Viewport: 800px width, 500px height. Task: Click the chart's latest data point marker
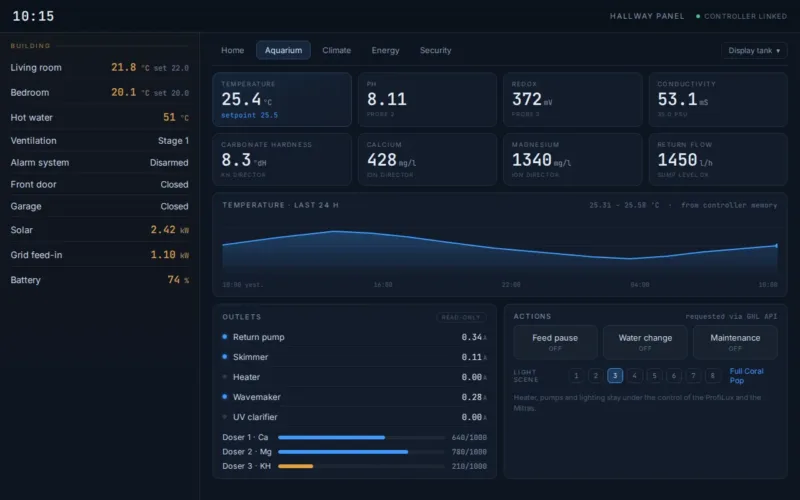[x=777, y=245]
